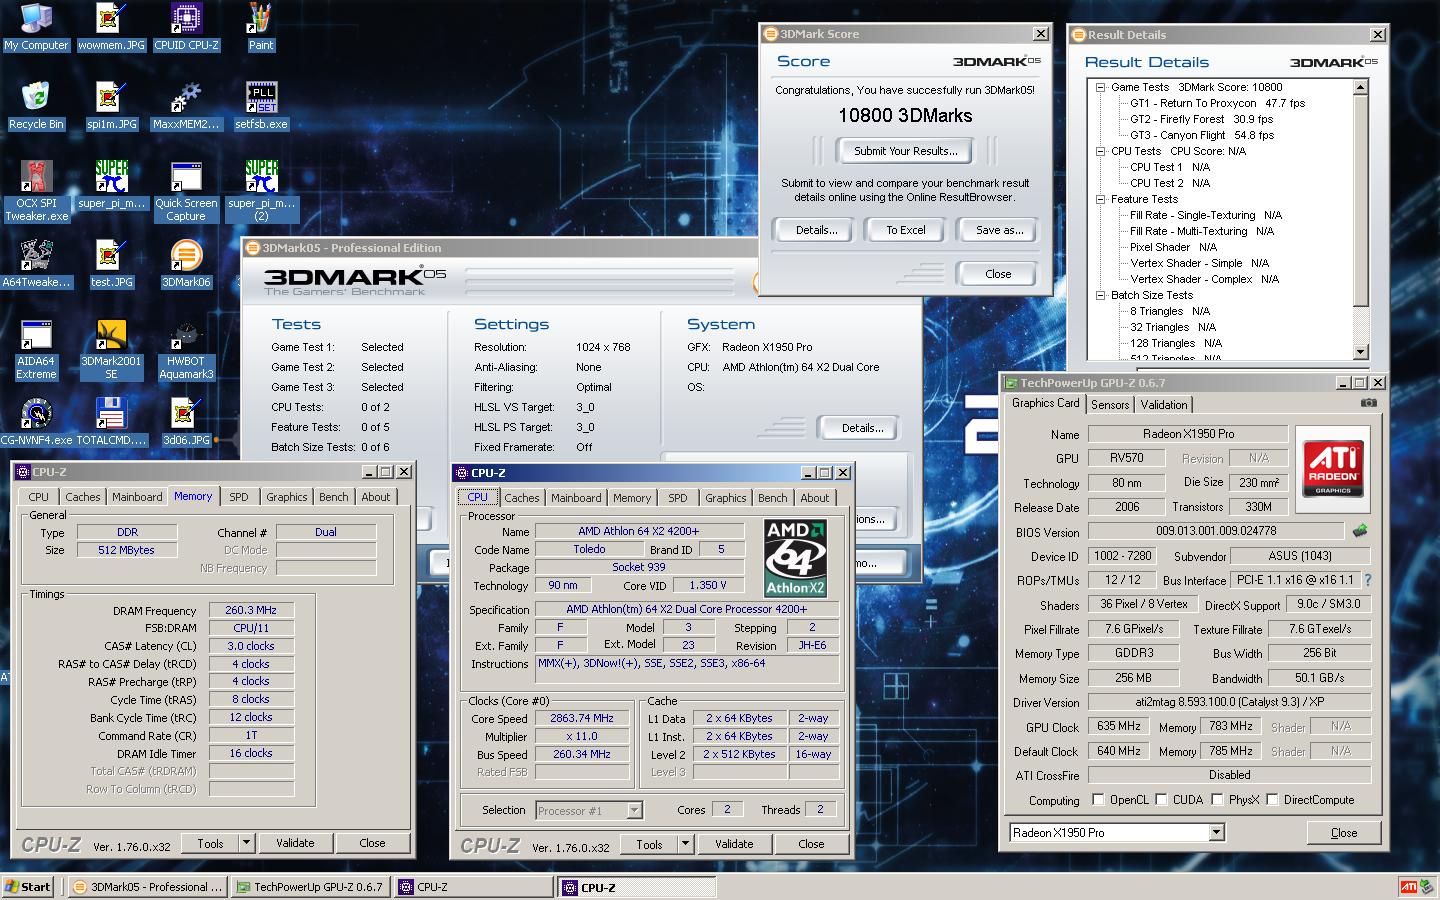Switch to 3DMark05 Professional taskbar button
Image resolution: width=1440 pixels, height=900 pixels.
(149, 887)
